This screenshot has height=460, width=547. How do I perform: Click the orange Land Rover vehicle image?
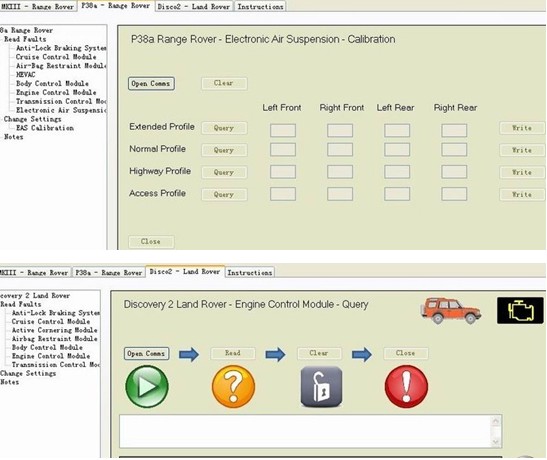pyautogui.click(x=451, y=310)
